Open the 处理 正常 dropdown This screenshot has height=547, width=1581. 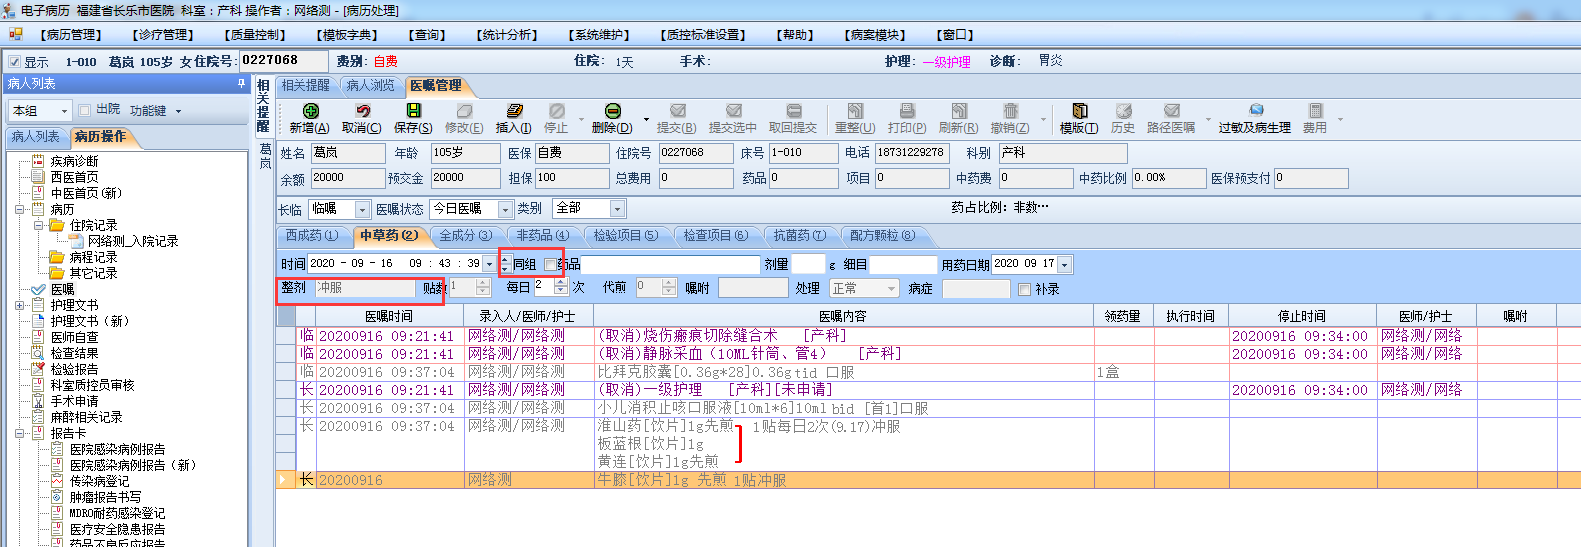[x=891, y=289]
